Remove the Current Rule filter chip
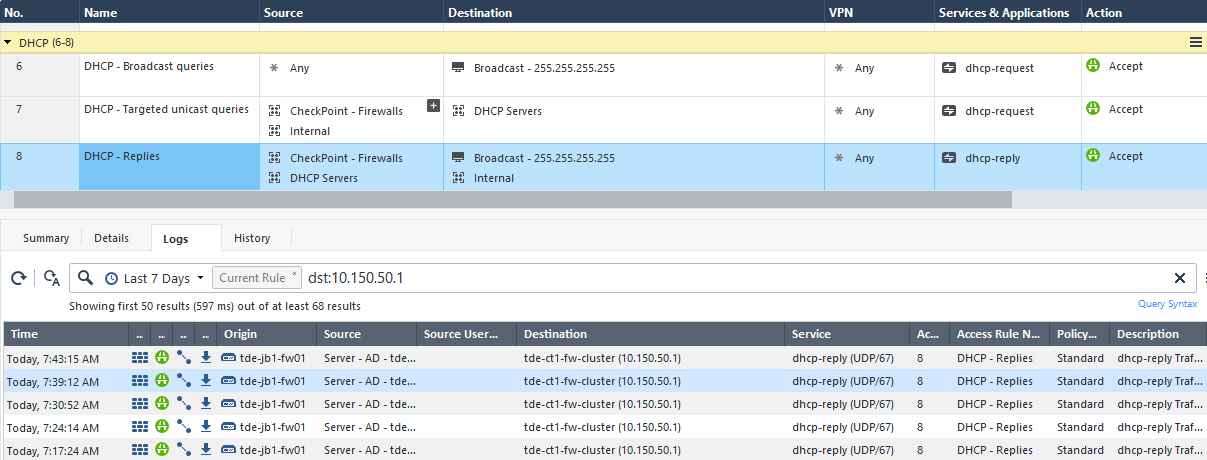This screenshot has width=1207, height=460. point(295,274)
